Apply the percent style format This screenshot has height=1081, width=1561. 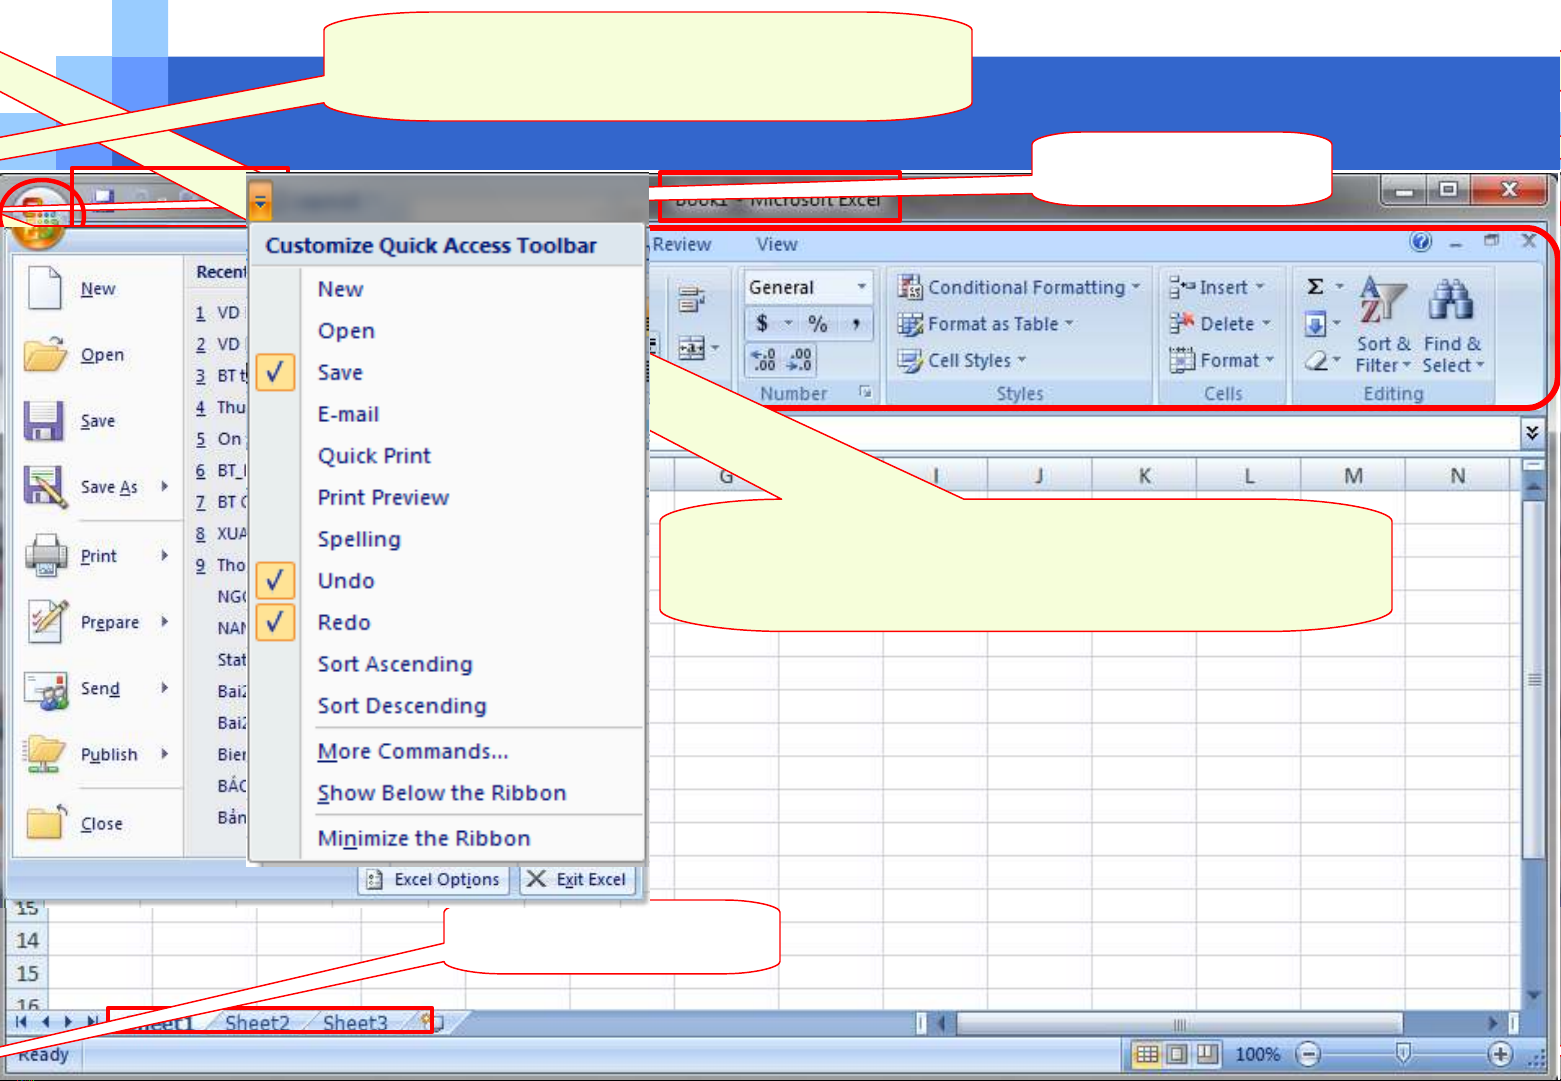pyautogui.click(x=818, y=324)
